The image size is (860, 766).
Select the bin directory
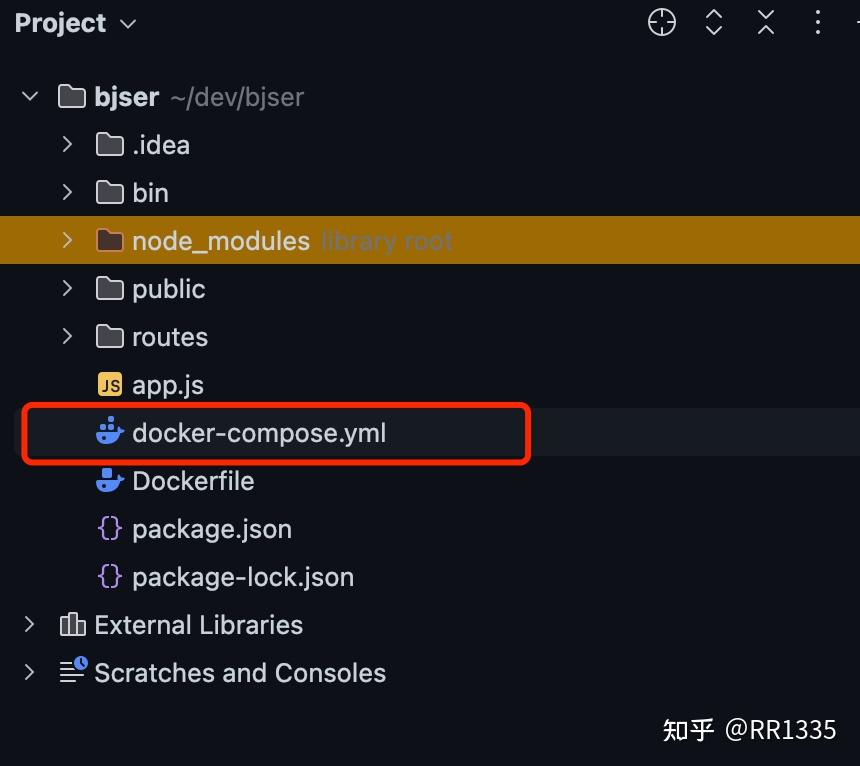(x=151, y=192)
